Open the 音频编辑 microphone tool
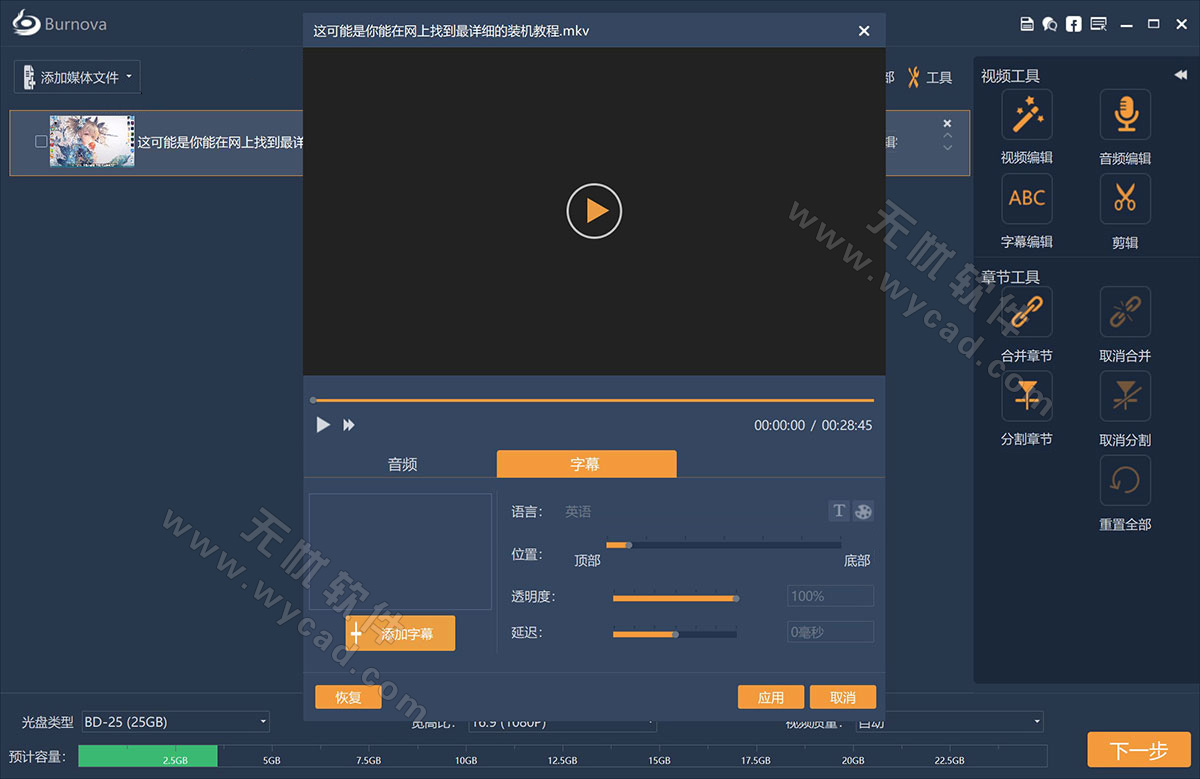This screenshot has height=779, width=1200. [1124, 114]
